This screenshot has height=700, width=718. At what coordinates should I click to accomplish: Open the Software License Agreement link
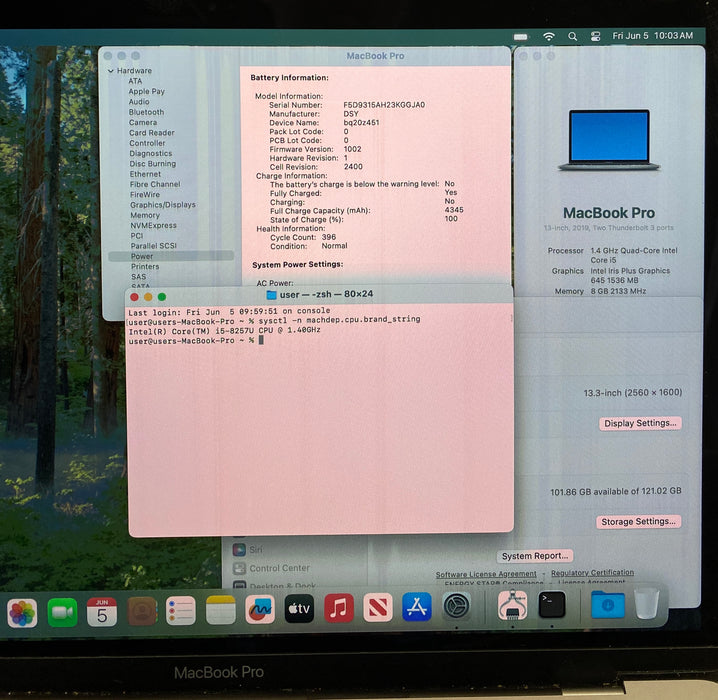pyautogui.click(x=486, y=574)
